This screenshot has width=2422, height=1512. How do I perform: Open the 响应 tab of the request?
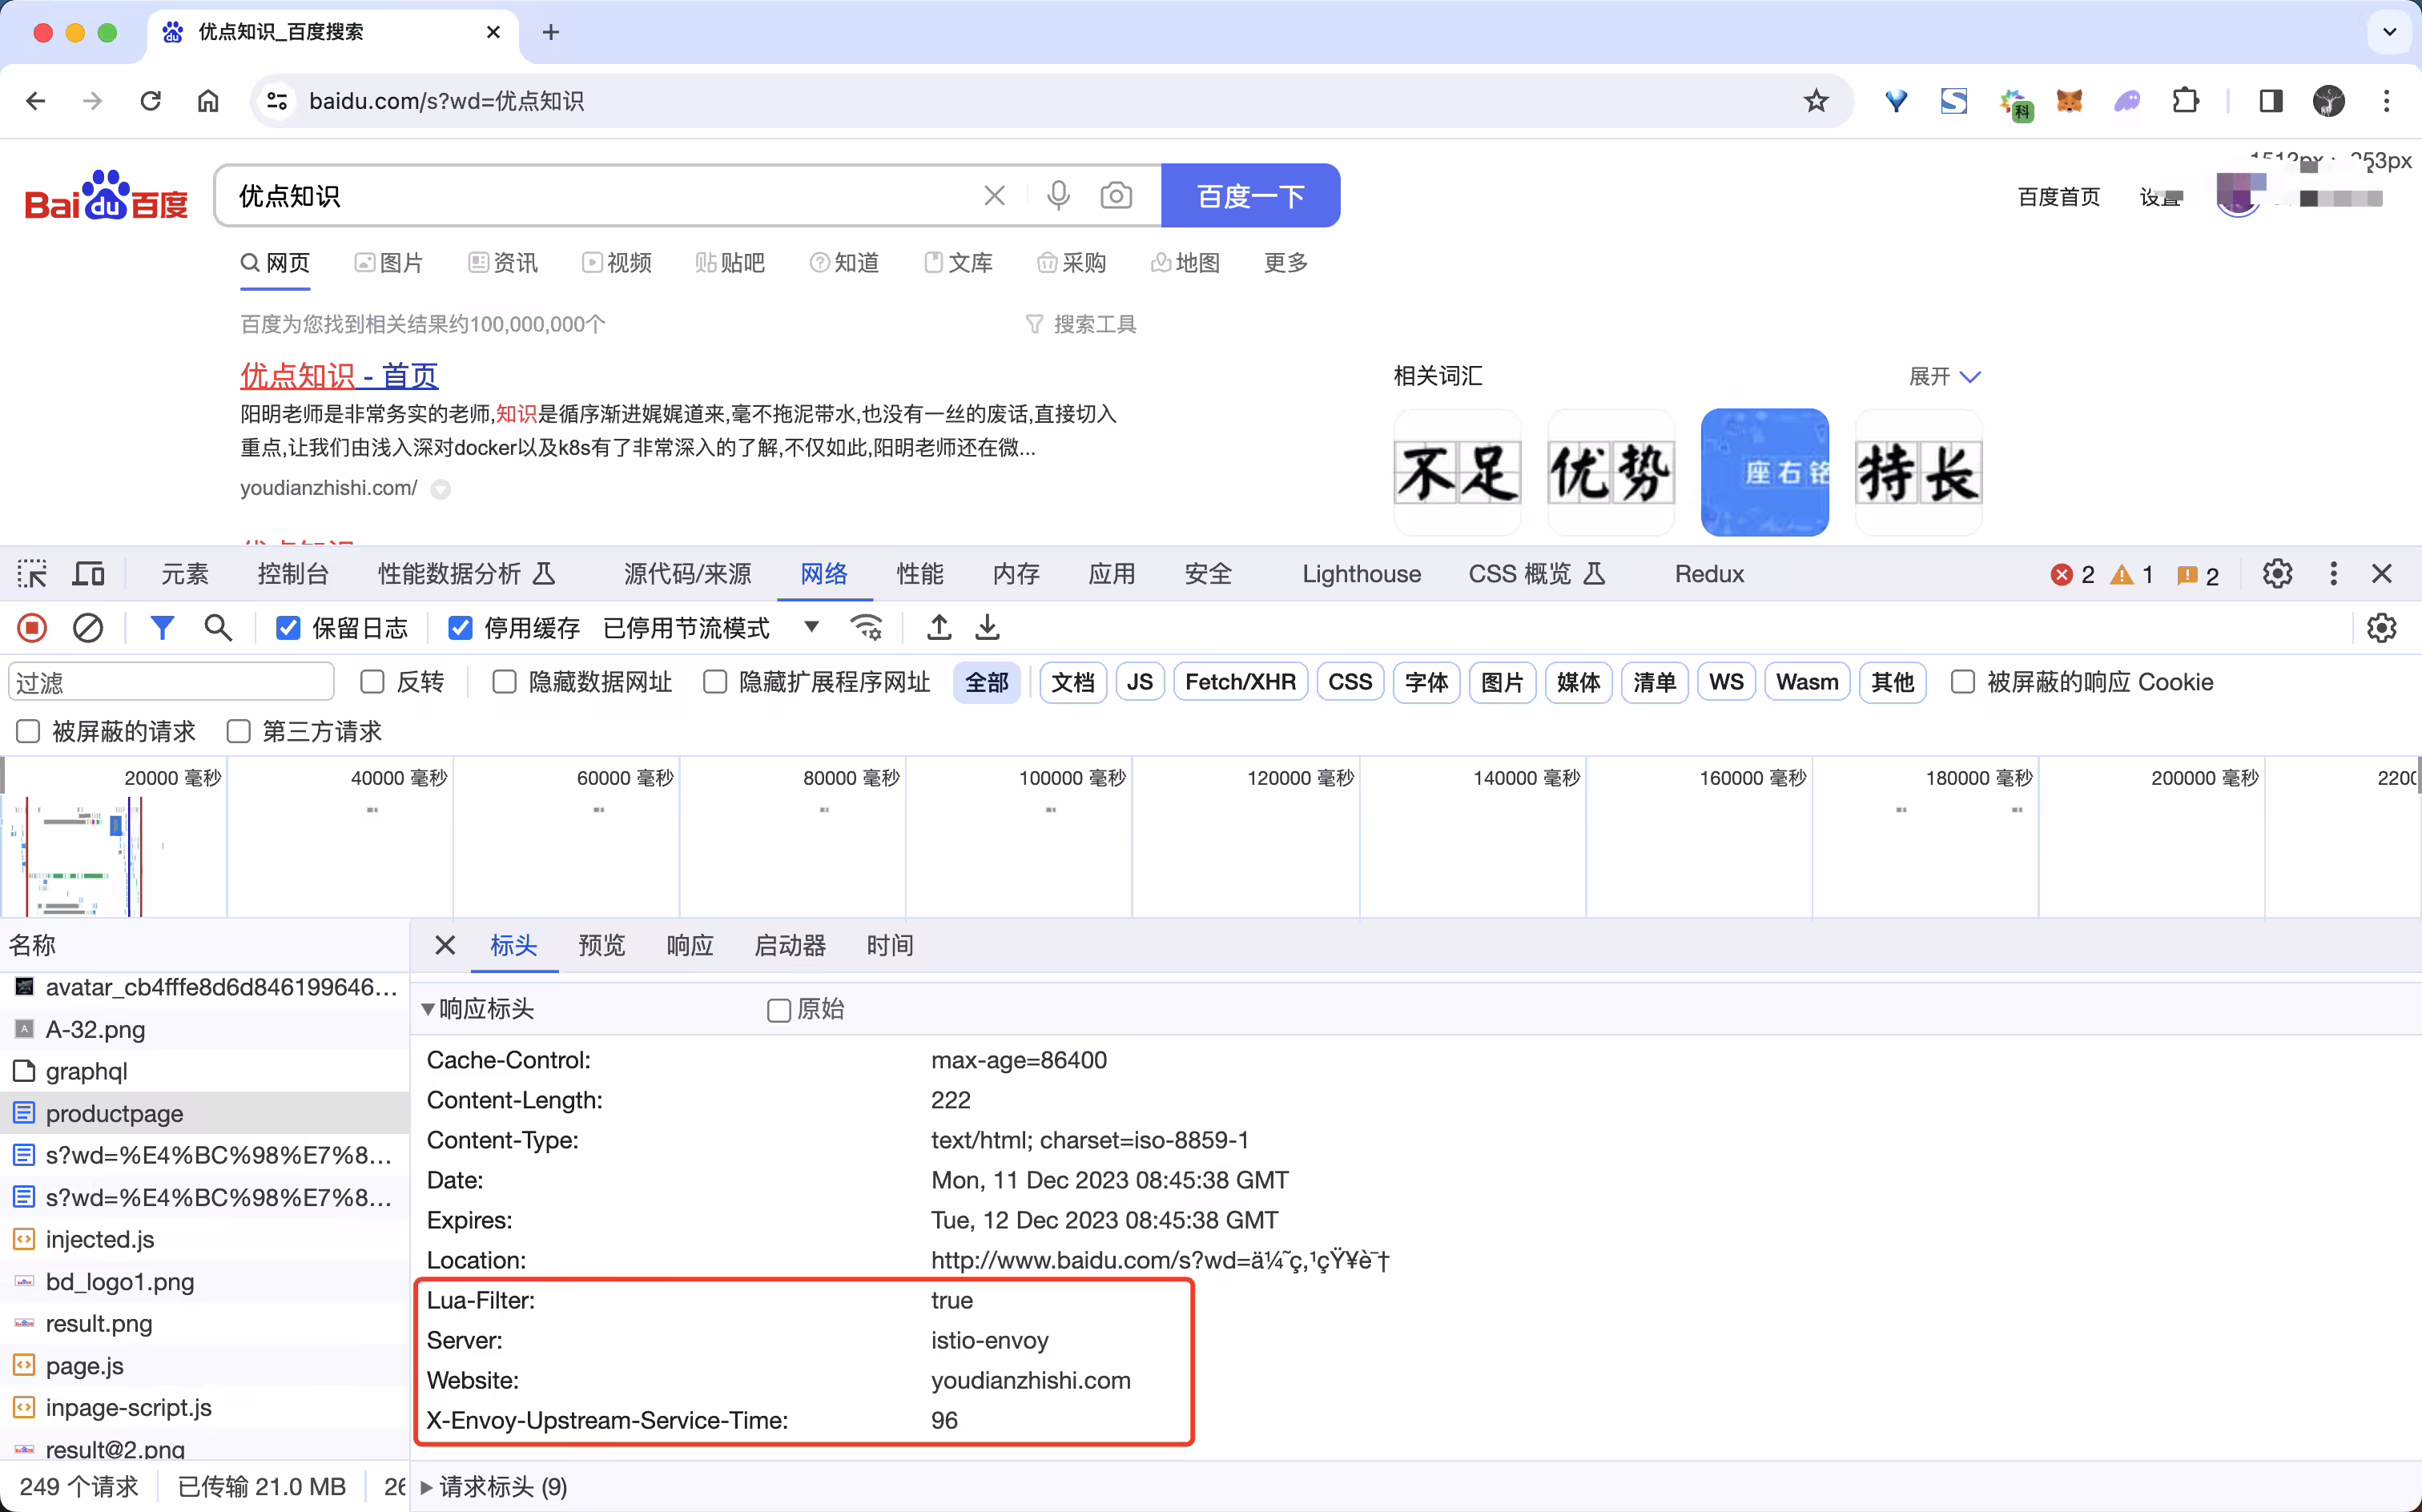(690, 946)
